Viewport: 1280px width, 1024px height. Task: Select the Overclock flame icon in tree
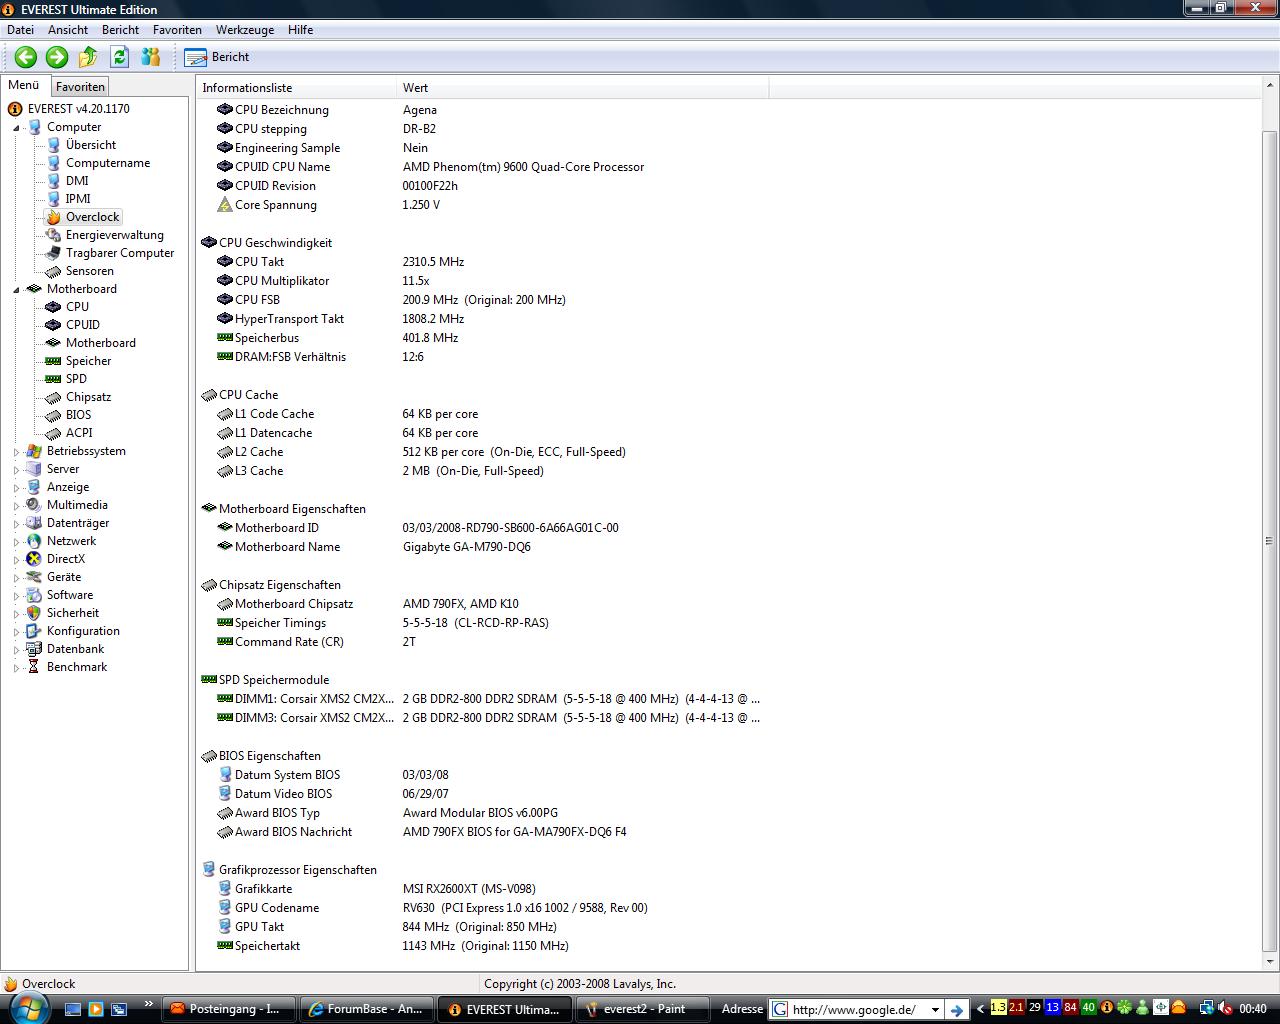click(53, 217)
